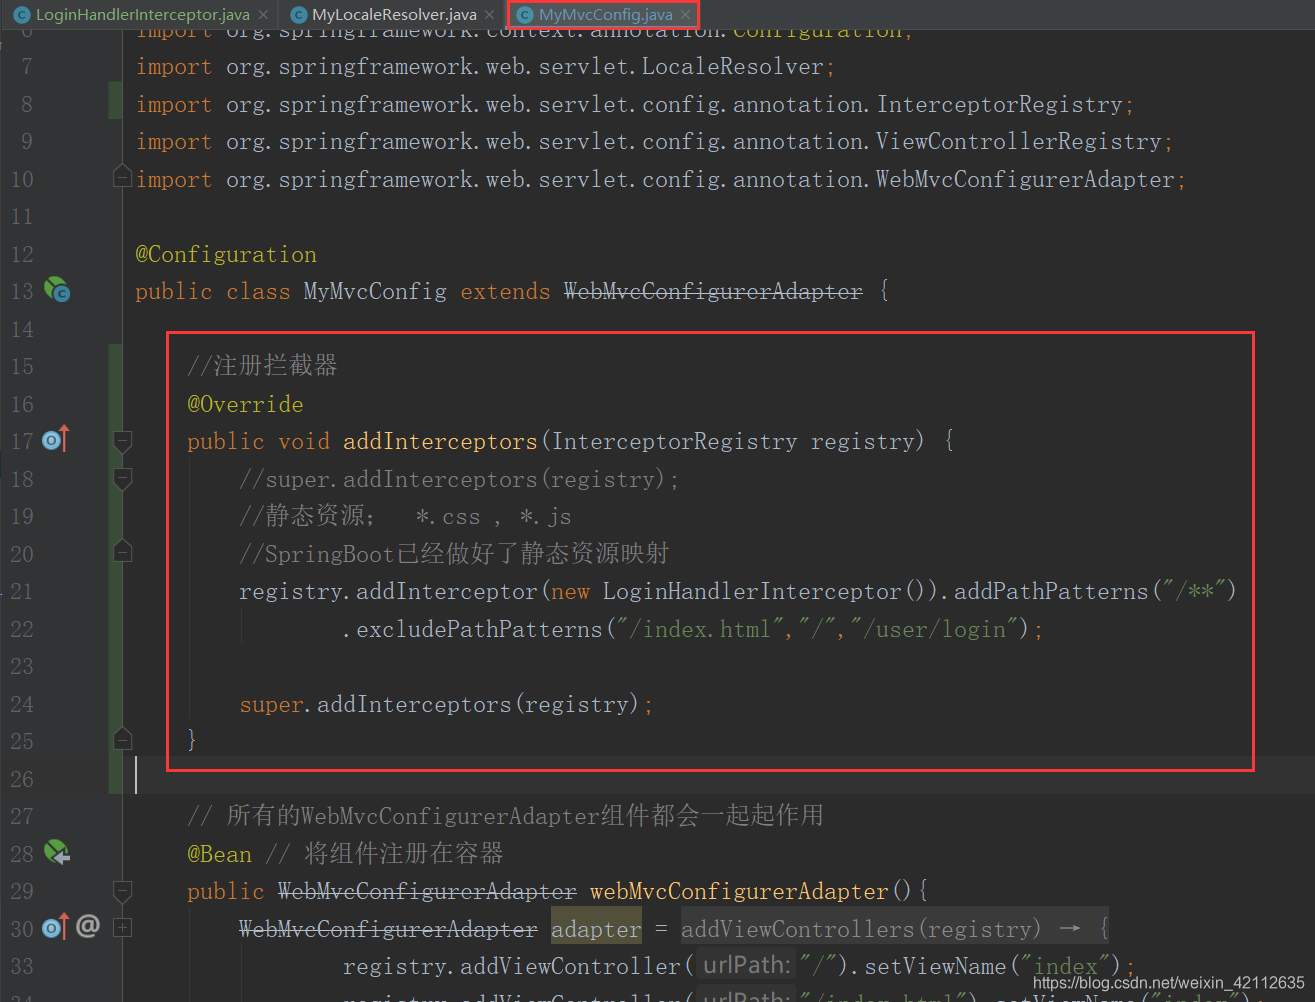Click line number 23 in the gutter
1315x1002 pixels.
pos(22,666)
